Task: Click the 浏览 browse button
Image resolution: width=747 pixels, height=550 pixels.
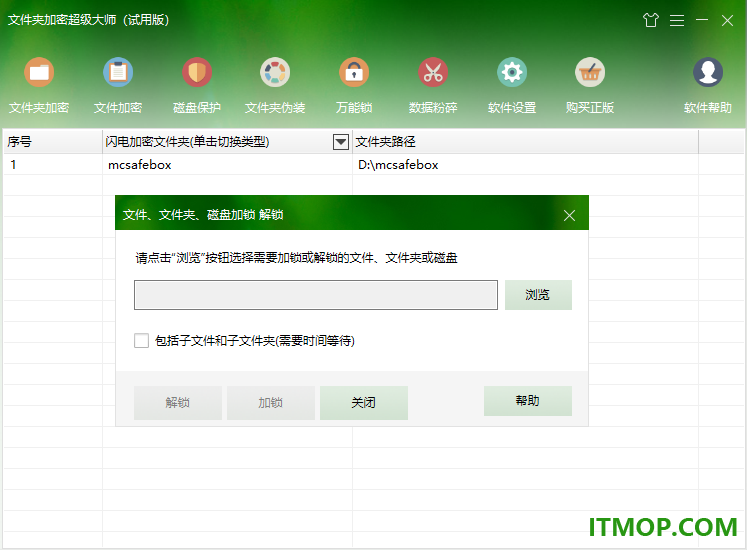Action: coord(538,295)
